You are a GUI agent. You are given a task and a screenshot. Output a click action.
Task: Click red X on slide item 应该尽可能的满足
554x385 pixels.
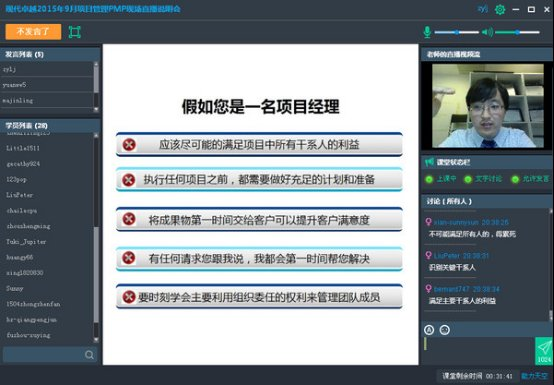point(129,144)
